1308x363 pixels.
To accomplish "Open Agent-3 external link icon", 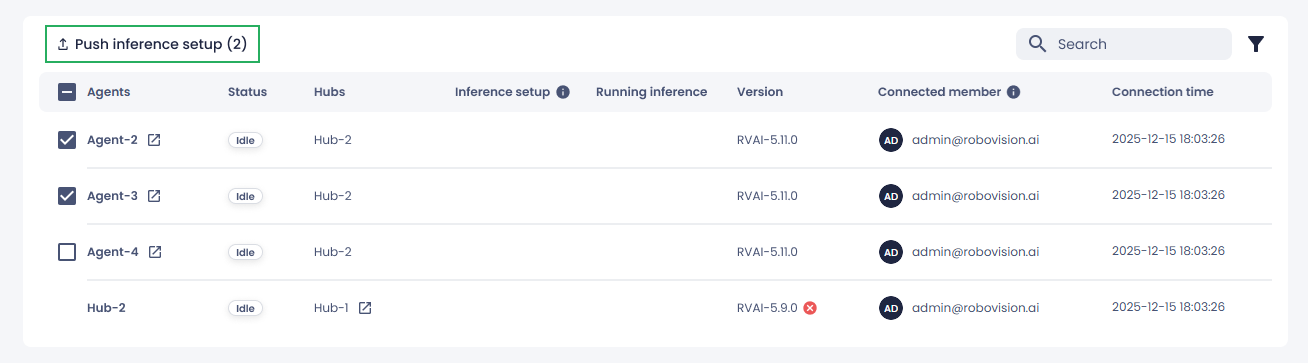I will pos(154,196).
